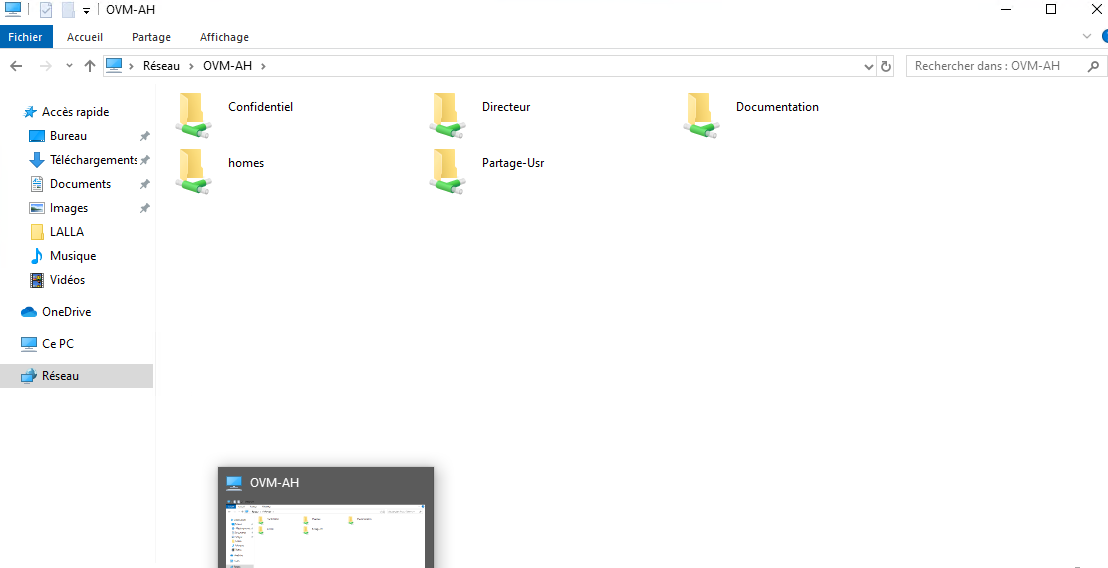Screen dimensions: 1108x568
Task: Open the homes shared folder icon
Action: click(x=193, y=171)
